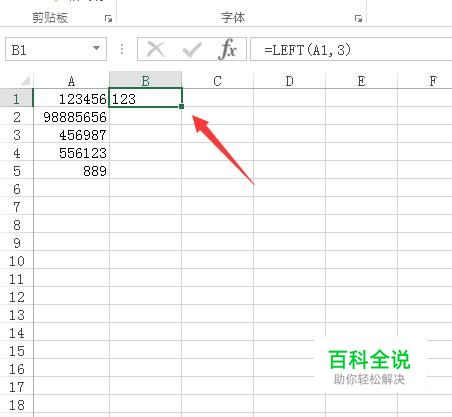Select column C header
452x417 pixels.
218,80
